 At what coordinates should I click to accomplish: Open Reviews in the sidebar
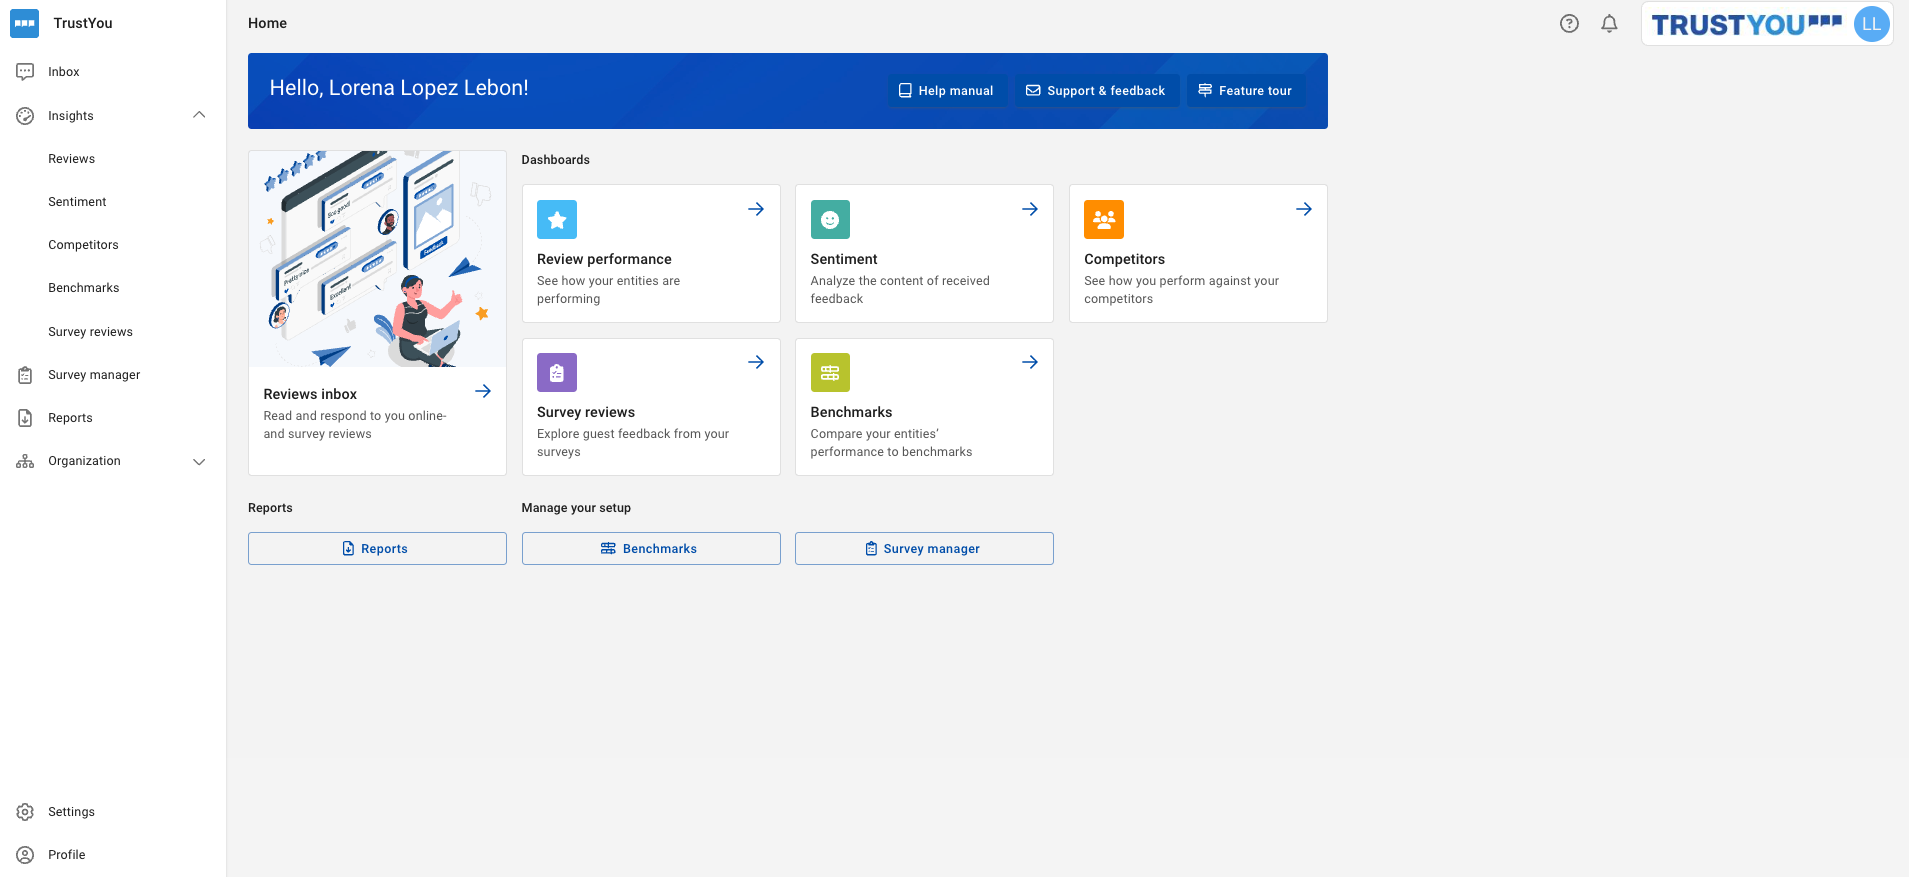(72, 159)
